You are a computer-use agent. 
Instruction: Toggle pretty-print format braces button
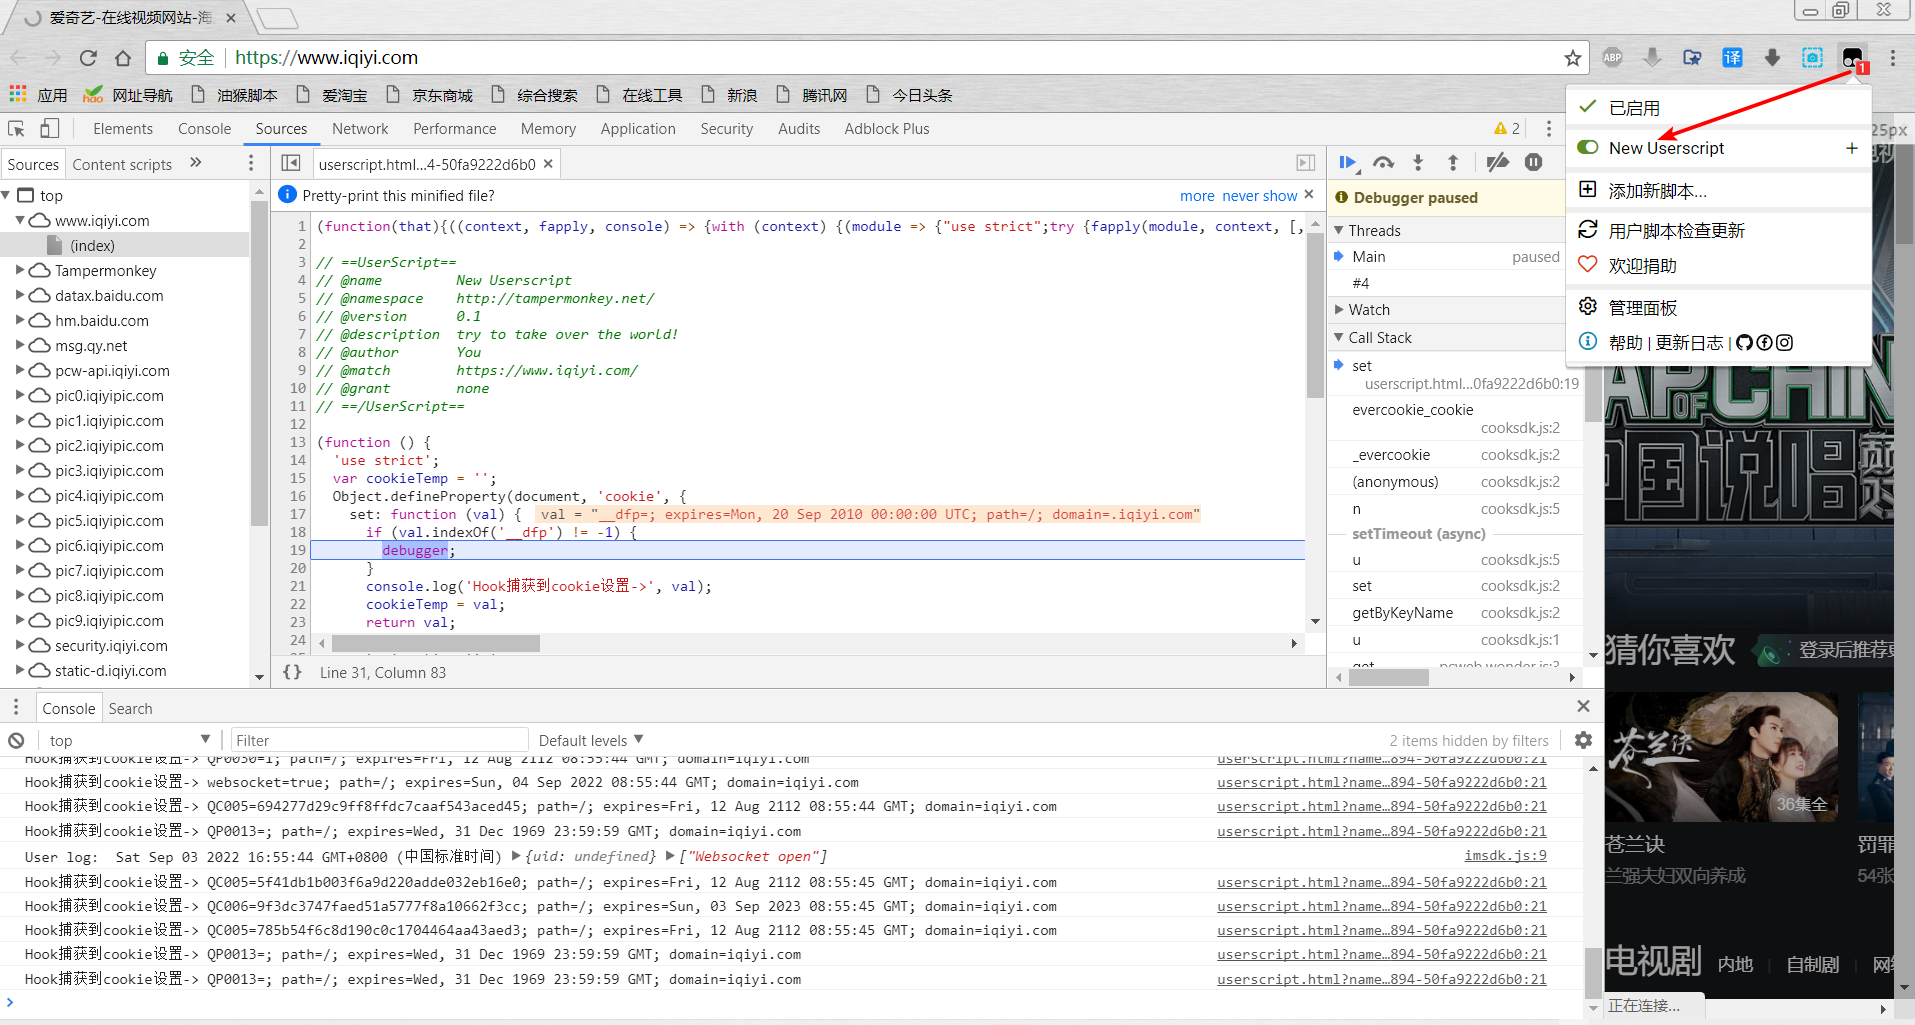292,673
